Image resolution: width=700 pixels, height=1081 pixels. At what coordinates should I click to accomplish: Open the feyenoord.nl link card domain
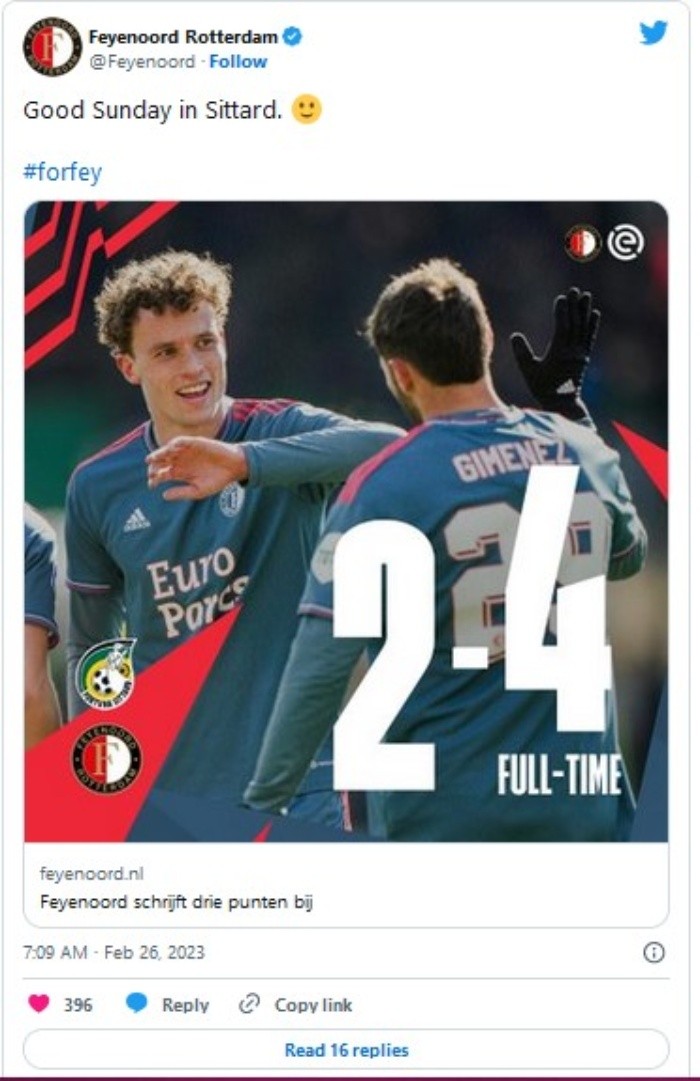point(92,873)
